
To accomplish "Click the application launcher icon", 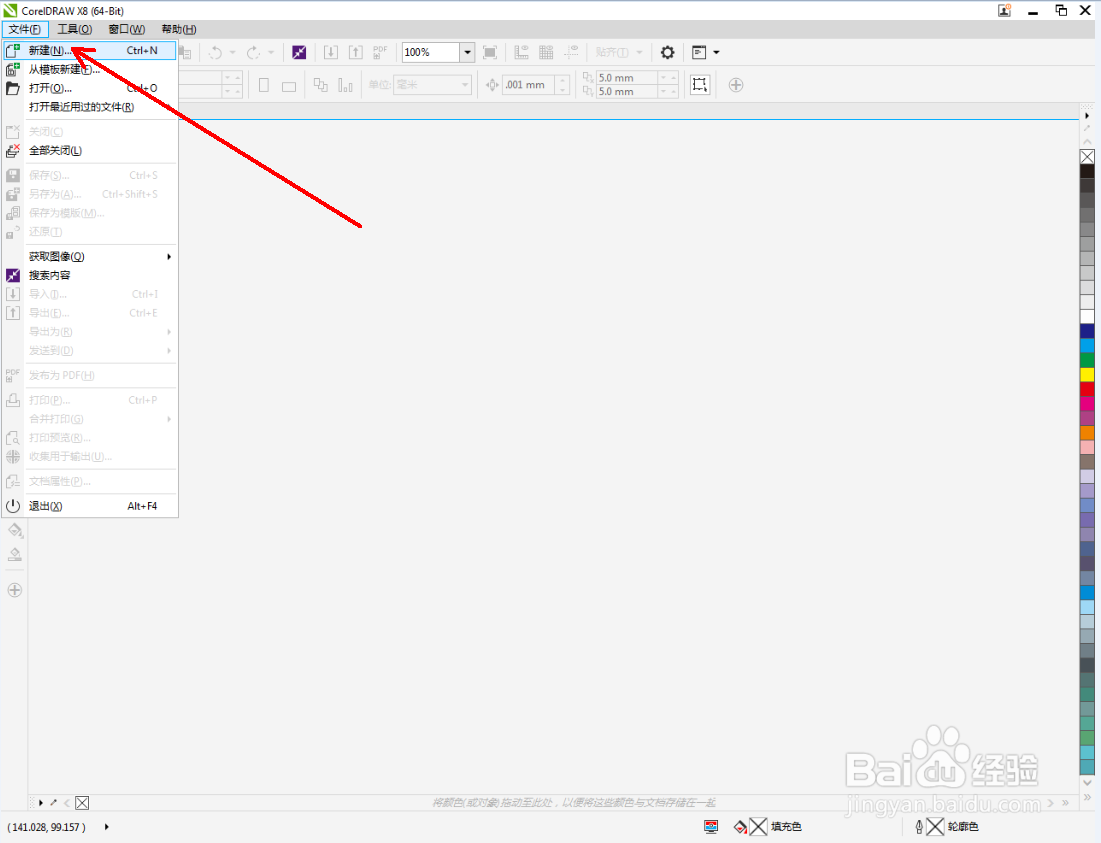I will (x=699, y=52).
